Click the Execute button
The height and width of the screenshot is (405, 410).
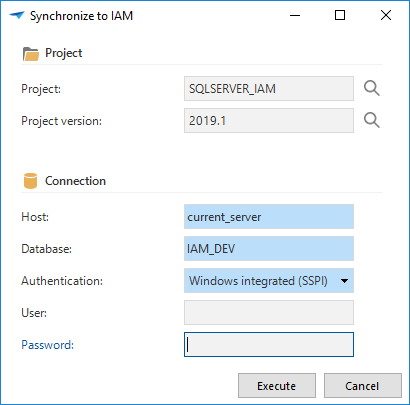coord(277,386)
